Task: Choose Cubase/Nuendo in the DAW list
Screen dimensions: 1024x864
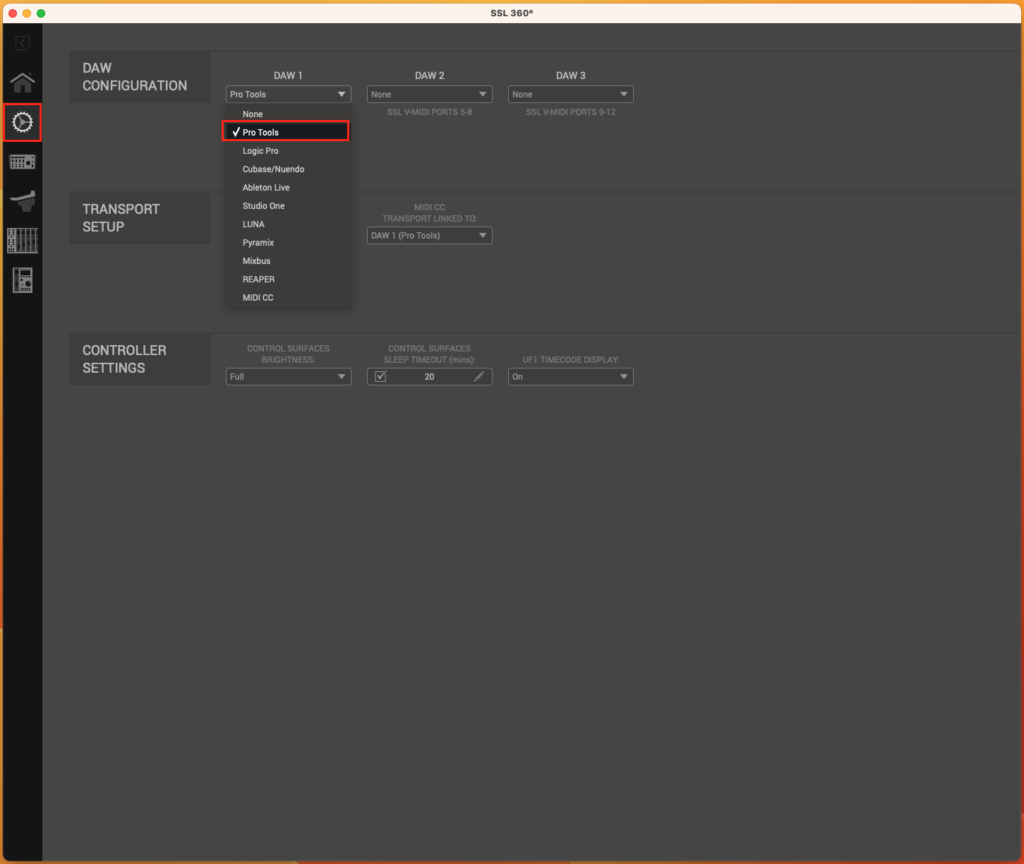Action: [x=288, y=168]
